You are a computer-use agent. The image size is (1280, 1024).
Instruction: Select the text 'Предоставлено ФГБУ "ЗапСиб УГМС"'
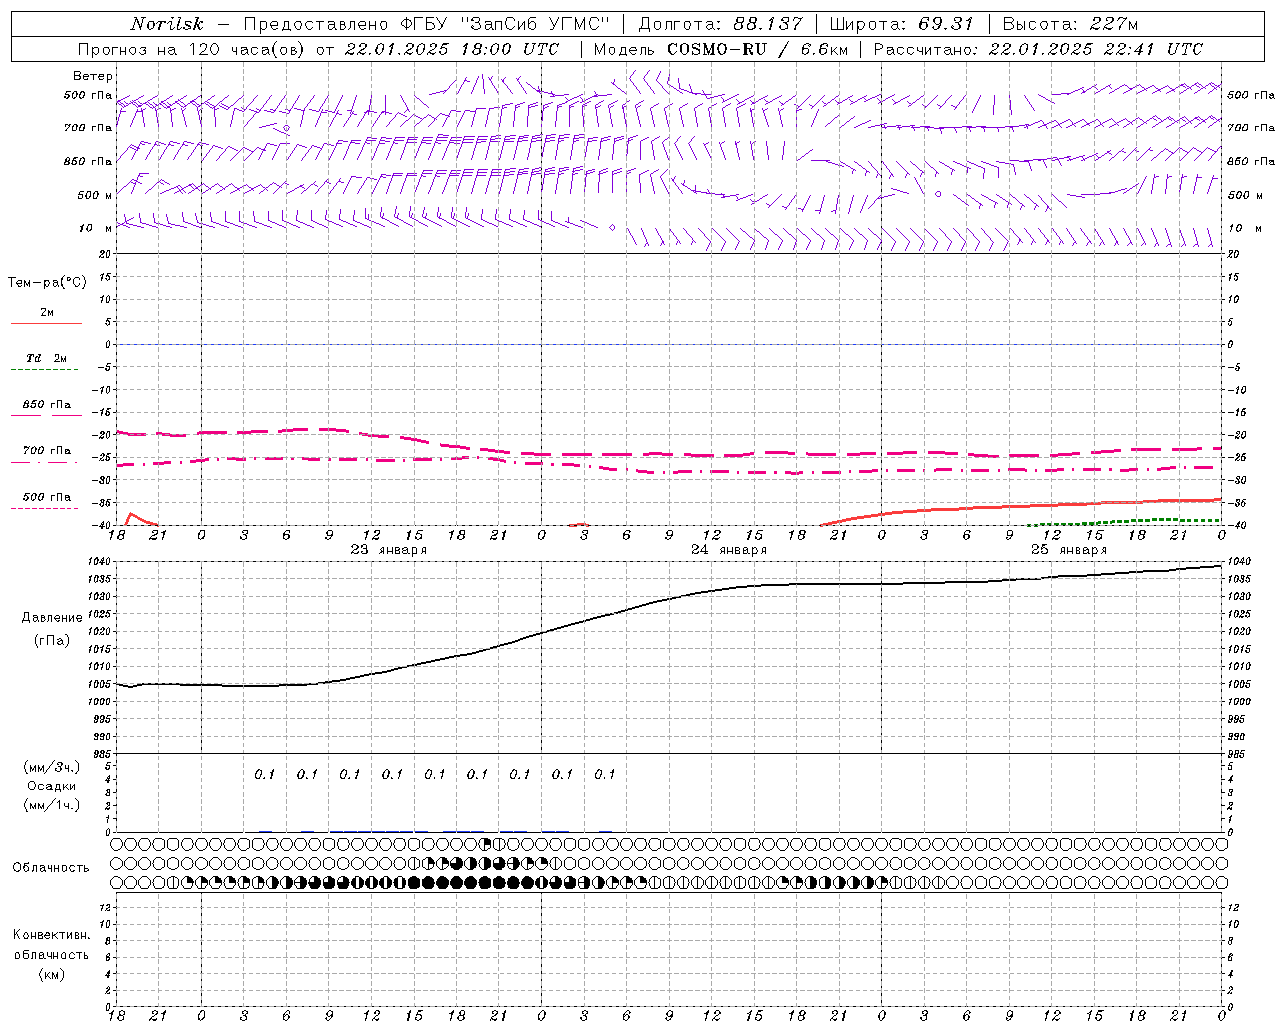pyautogui.click(x=427, y=24)
